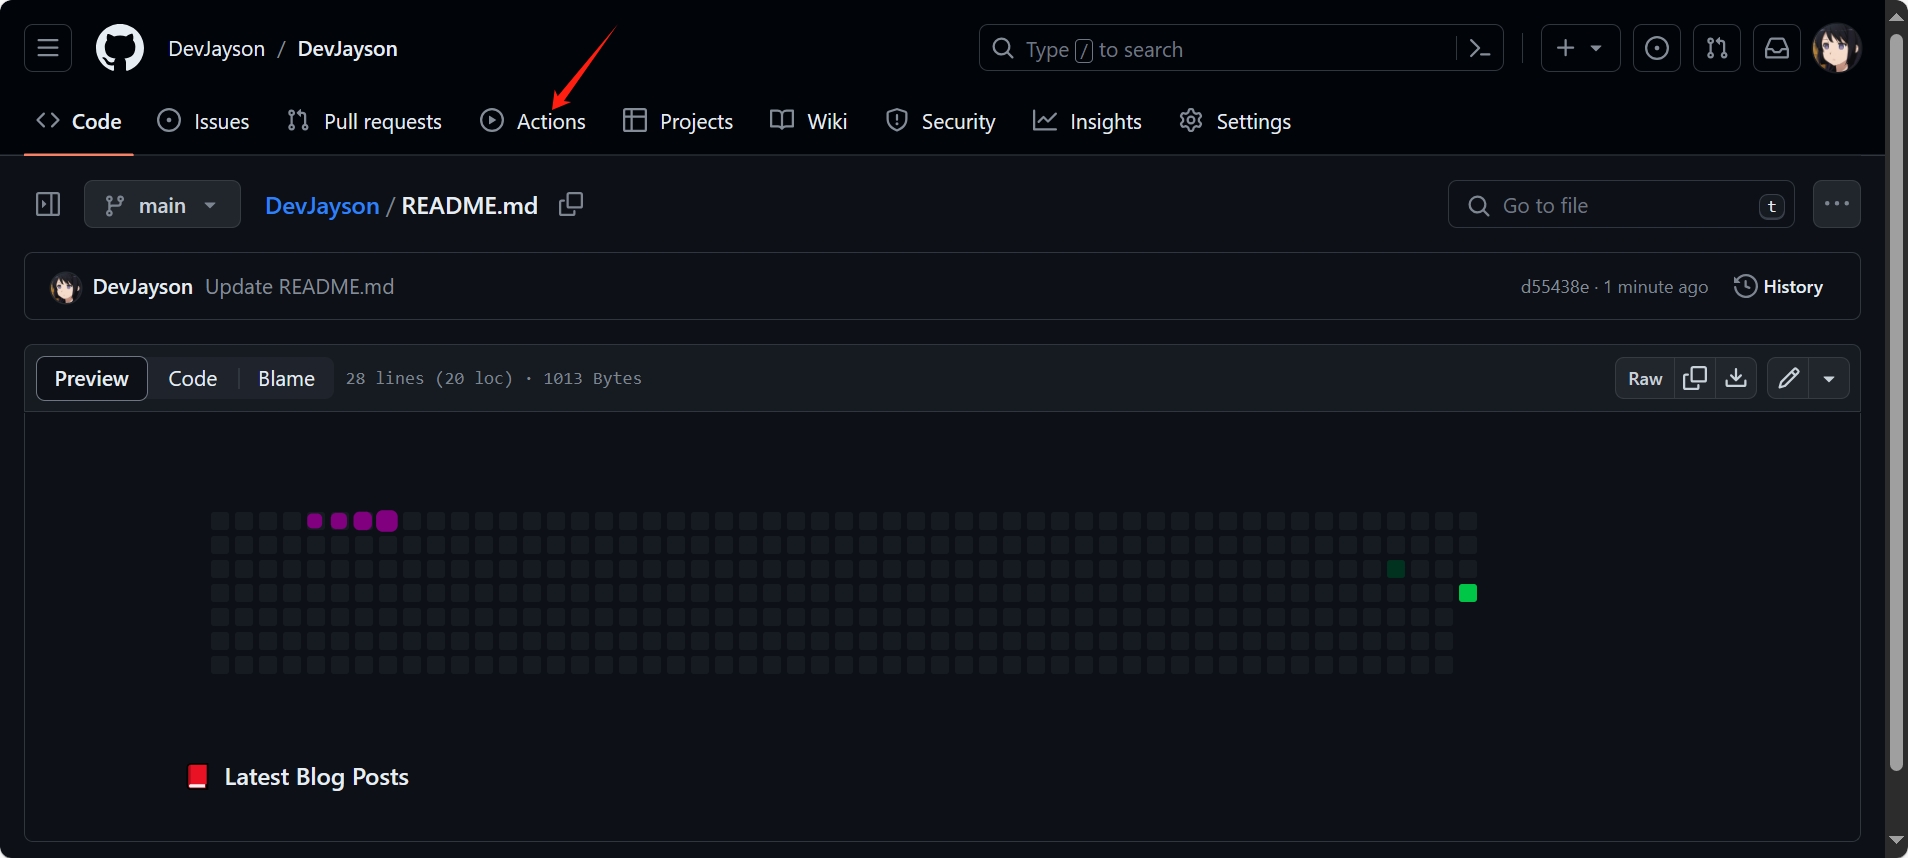Viewport: 1908px width, 858px height.
Task: Open the hamburger navigation menu
Action: tap(48, 48)
